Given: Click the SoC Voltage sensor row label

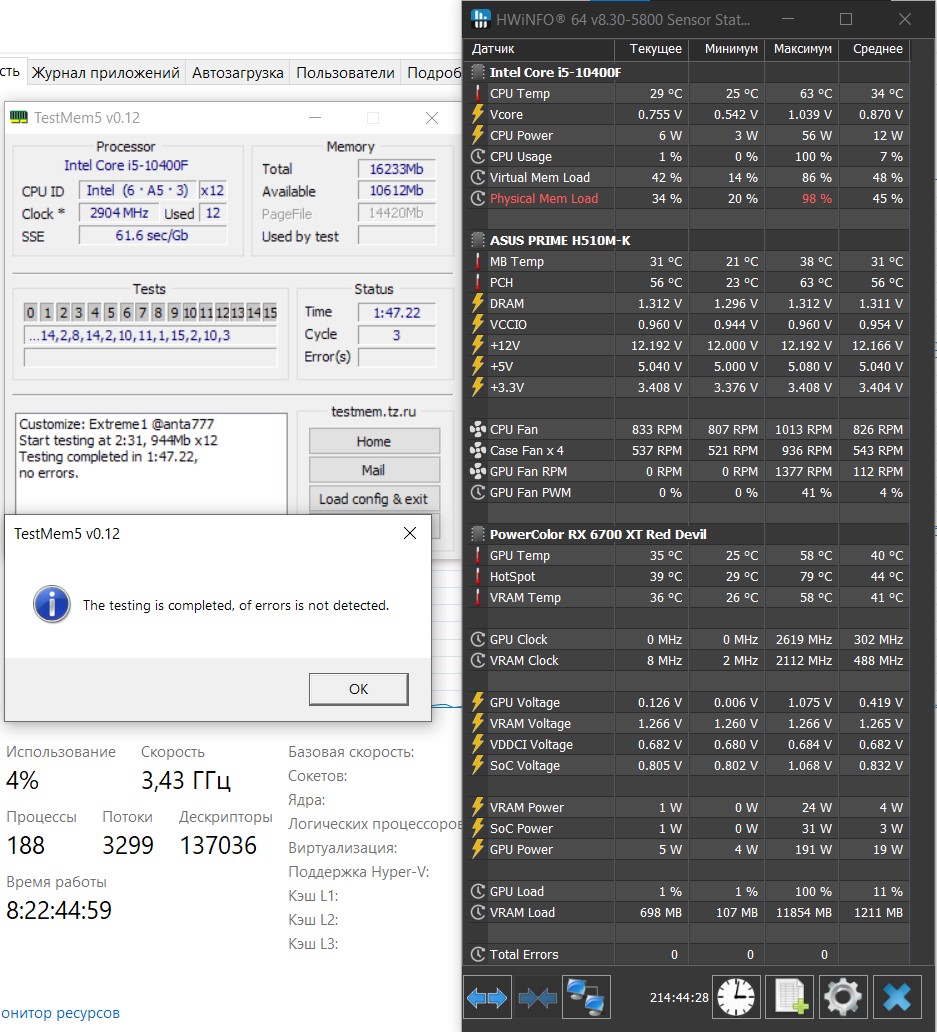Looking at the screenshot, I should 524,765.
